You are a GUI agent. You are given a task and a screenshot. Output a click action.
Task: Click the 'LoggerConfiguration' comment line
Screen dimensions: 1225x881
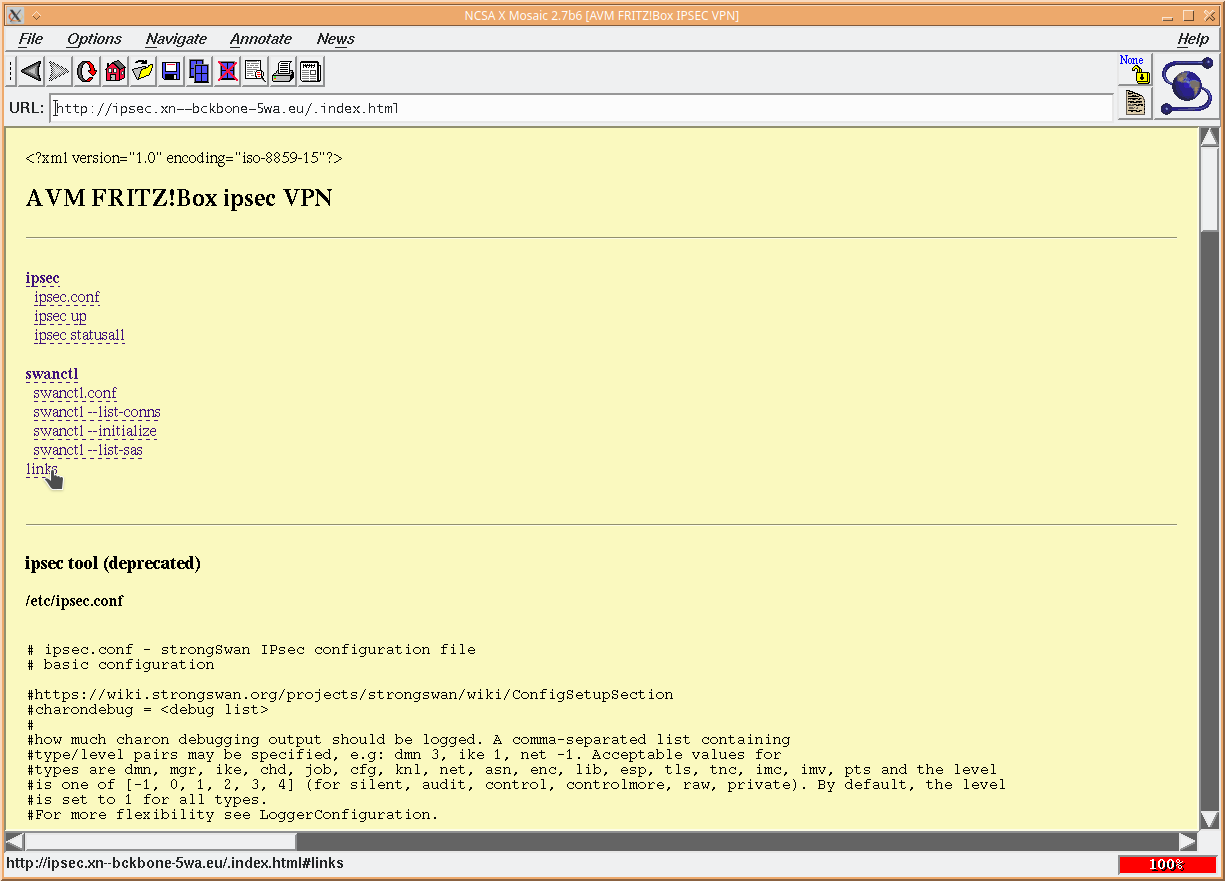(233, 814)
